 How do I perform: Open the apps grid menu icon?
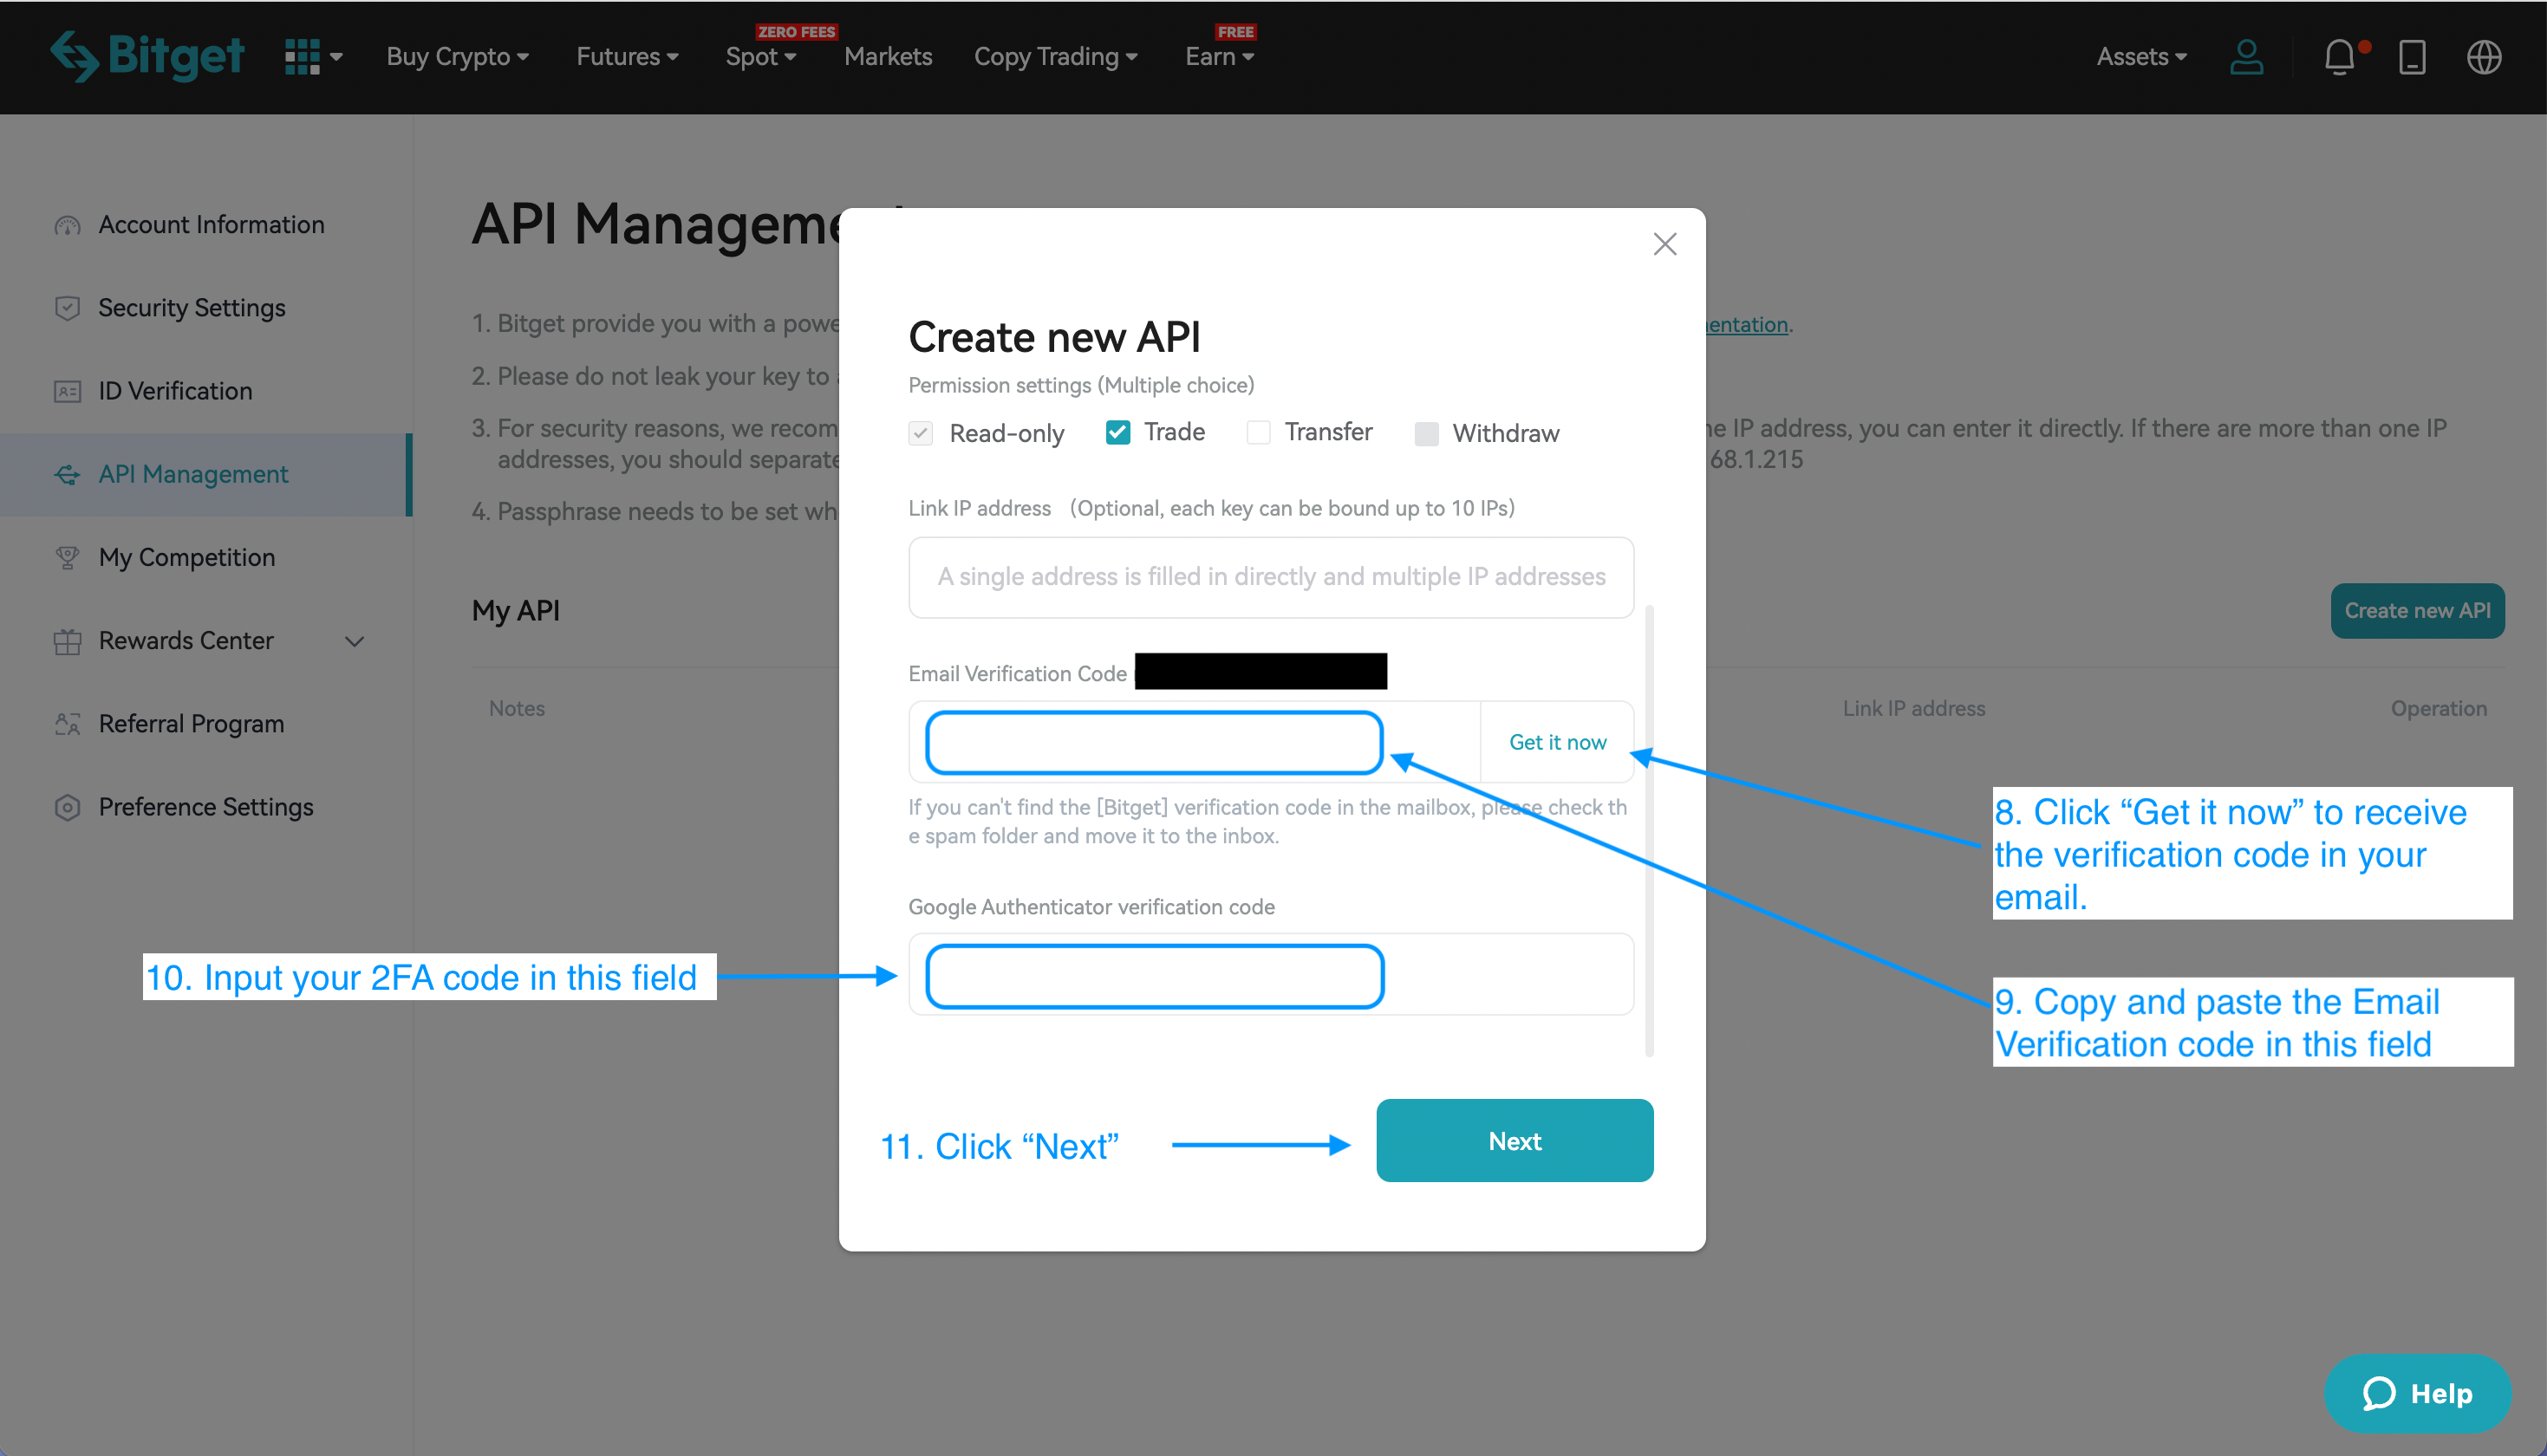click(302, 57)
